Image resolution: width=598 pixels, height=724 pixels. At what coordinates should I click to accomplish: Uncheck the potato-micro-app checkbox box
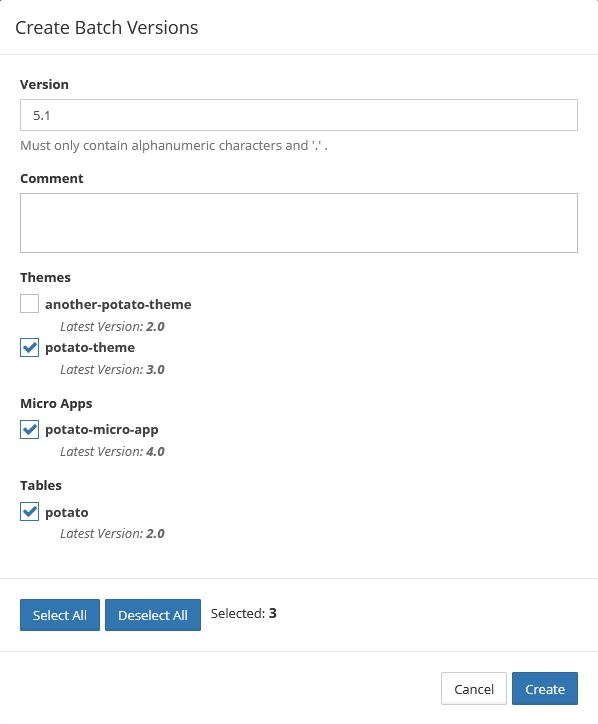click(x=29, y=429)
